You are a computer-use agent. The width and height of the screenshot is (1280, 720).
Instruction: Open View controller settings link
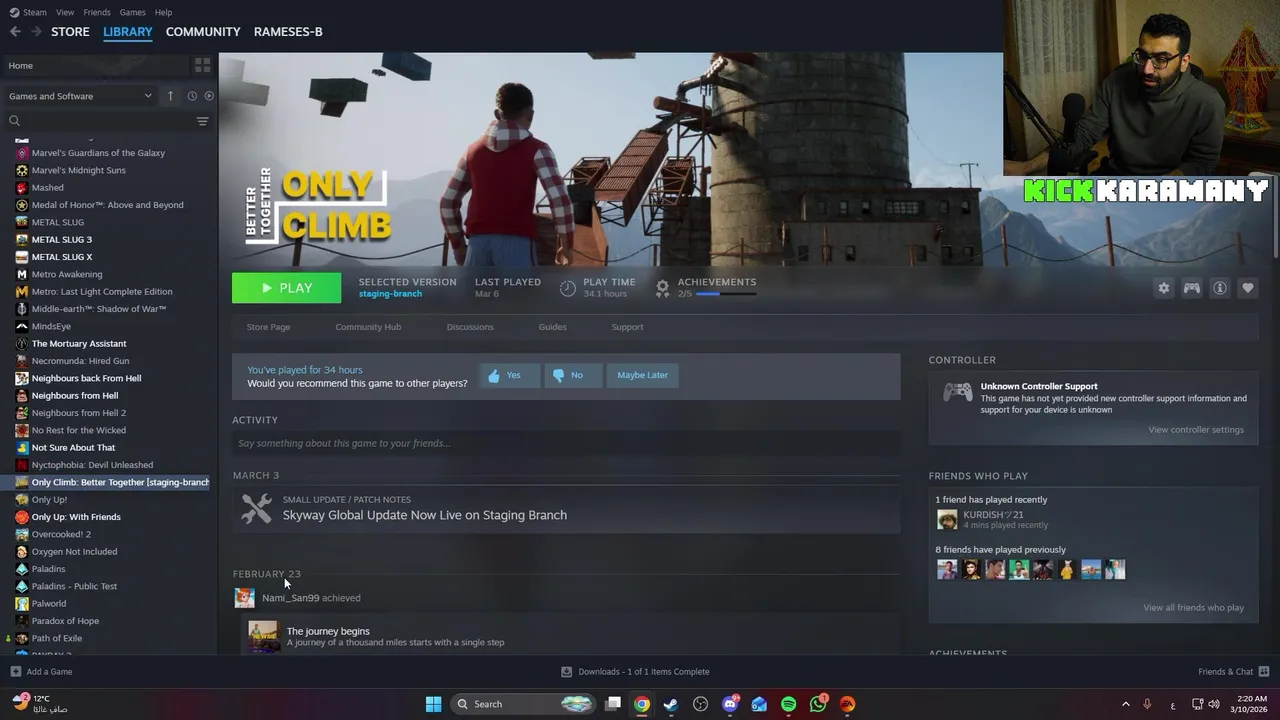click(x=1196, y=430)
